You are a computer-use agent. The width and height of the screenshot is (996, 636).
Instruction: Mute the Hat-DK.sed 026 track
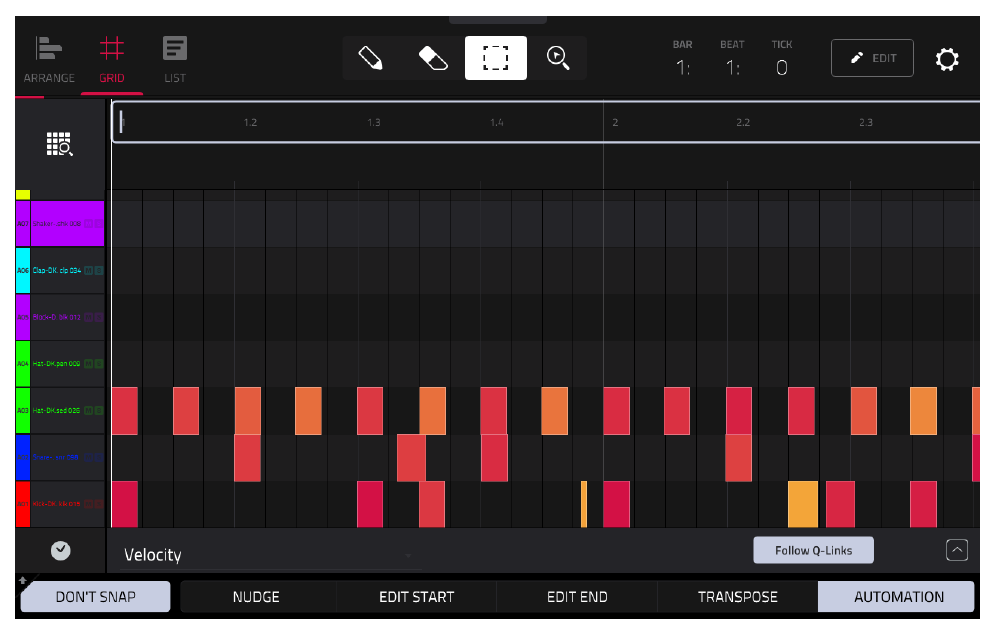[89, 410]
